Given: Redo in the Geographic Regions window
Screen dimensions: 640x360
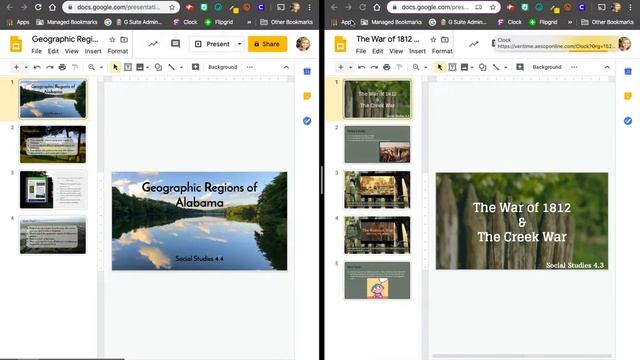Looking at the screenshot, I should coord(50,67).
